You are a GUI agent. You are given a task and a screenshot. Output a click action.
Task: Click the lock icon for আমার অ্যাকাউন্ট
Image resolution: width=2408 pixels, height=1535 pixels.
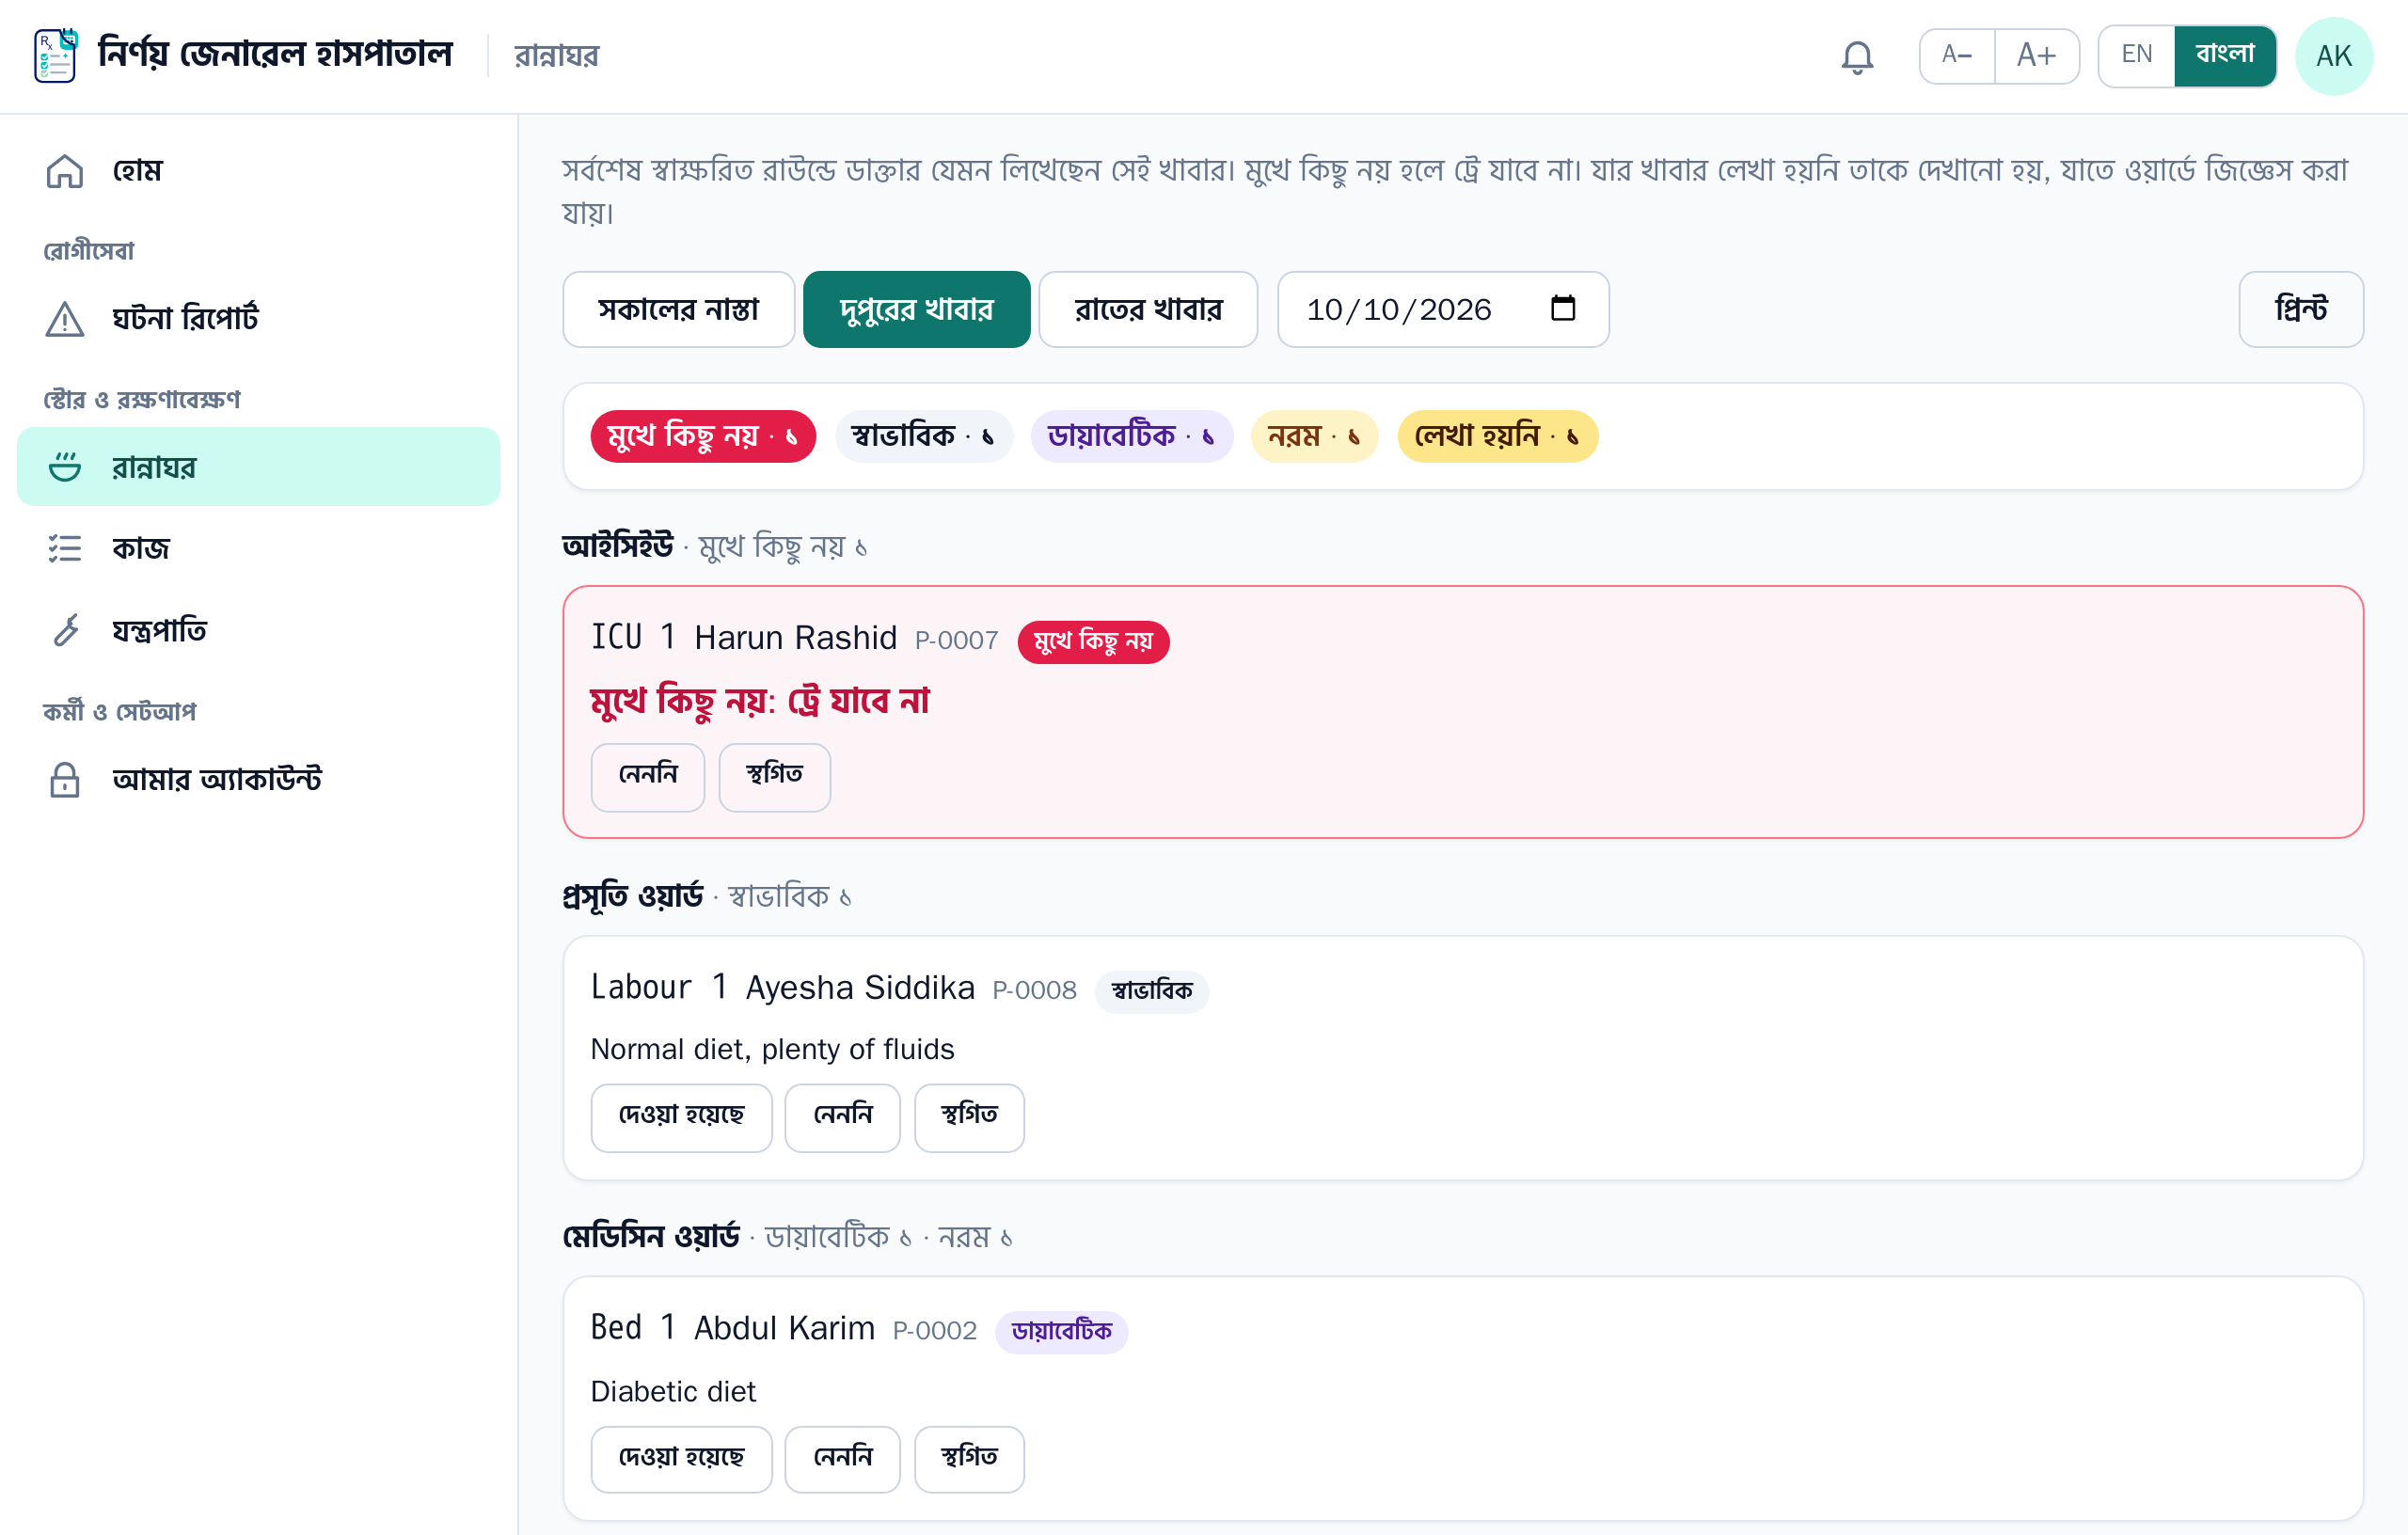[x=65, y=779]
